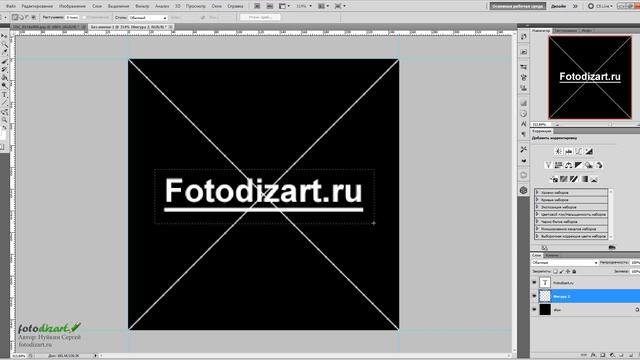640x360 pixels.
Task: Toggle lock all for the layer
Action: tap(574, 271)
